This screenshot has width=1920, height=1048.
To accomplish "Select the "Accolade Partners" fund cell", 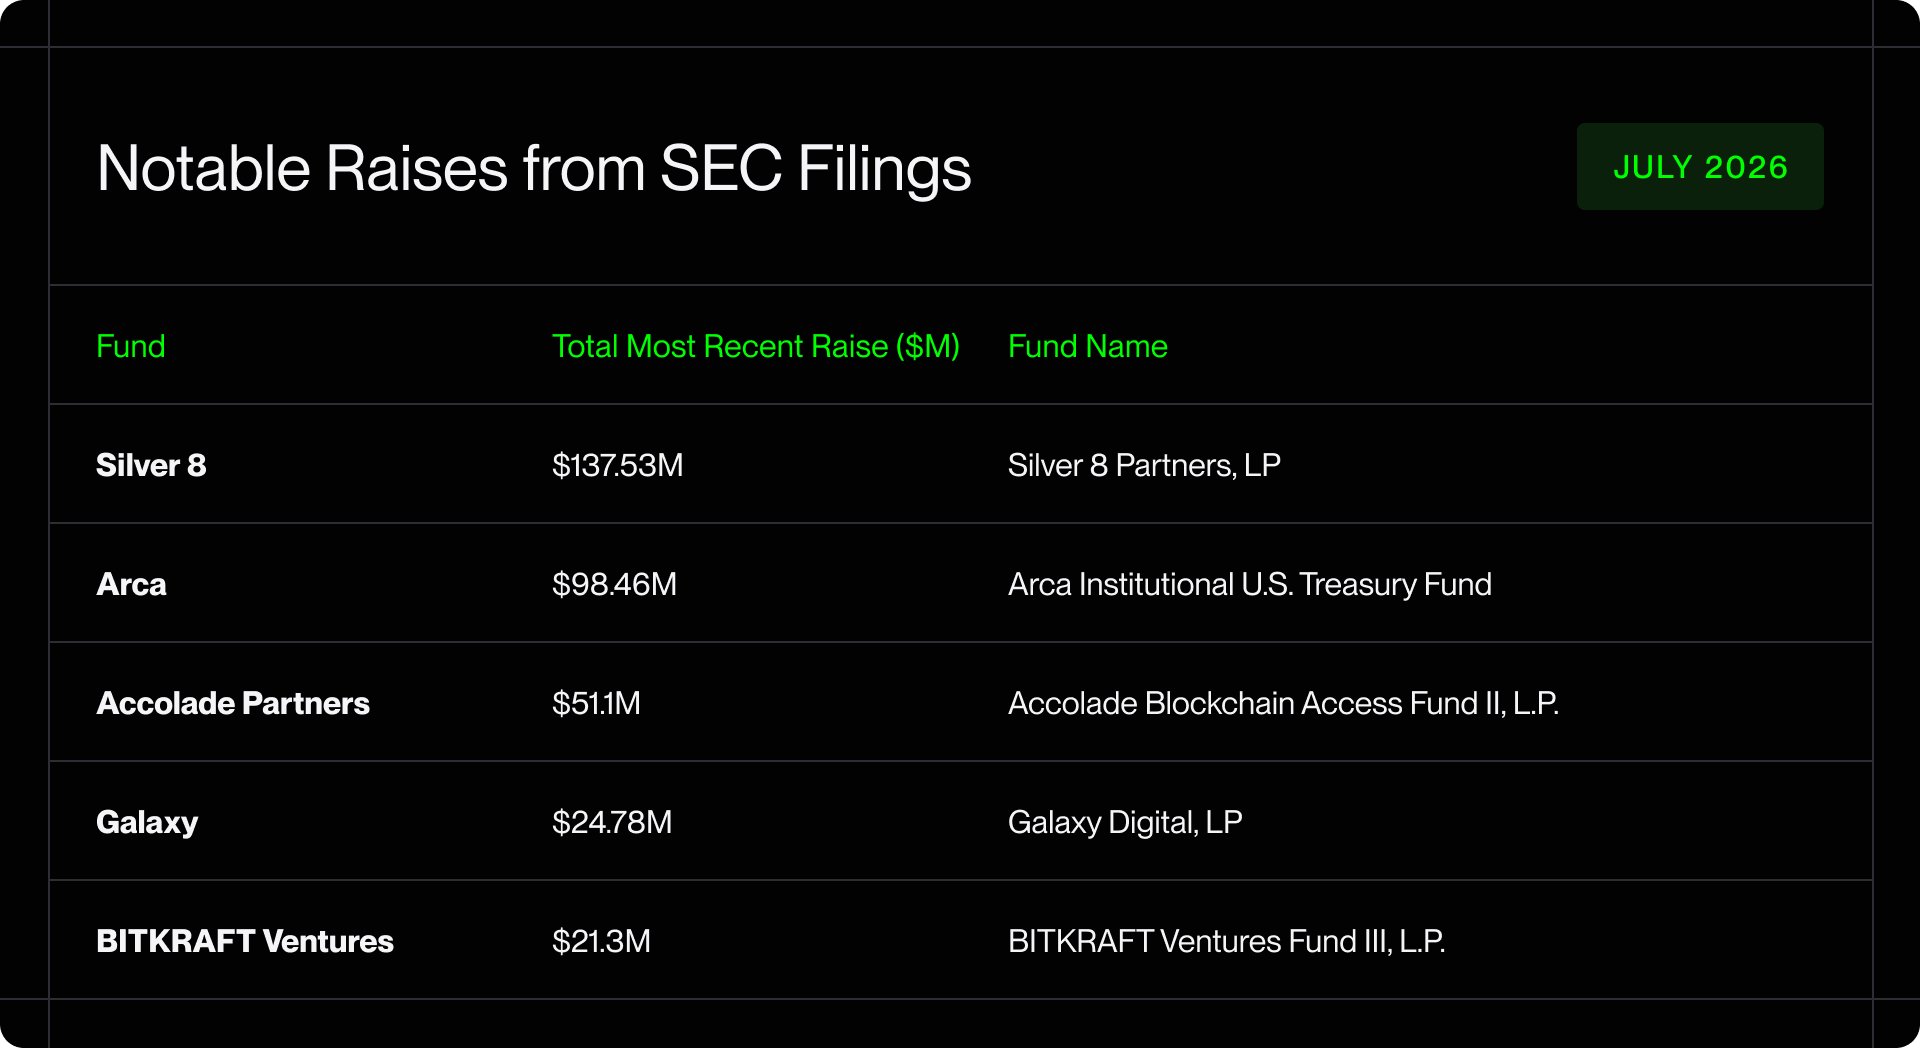I will [x=233, y=703].
